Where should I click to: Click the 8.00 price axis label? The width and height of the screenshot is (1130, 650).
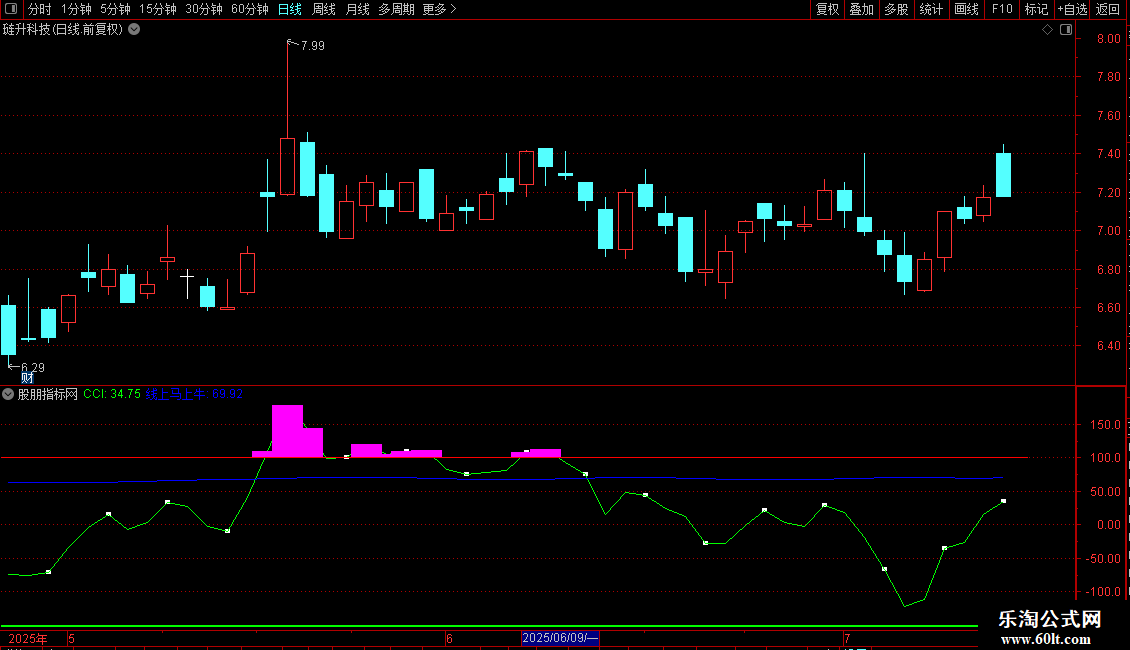pos(1108,39)
